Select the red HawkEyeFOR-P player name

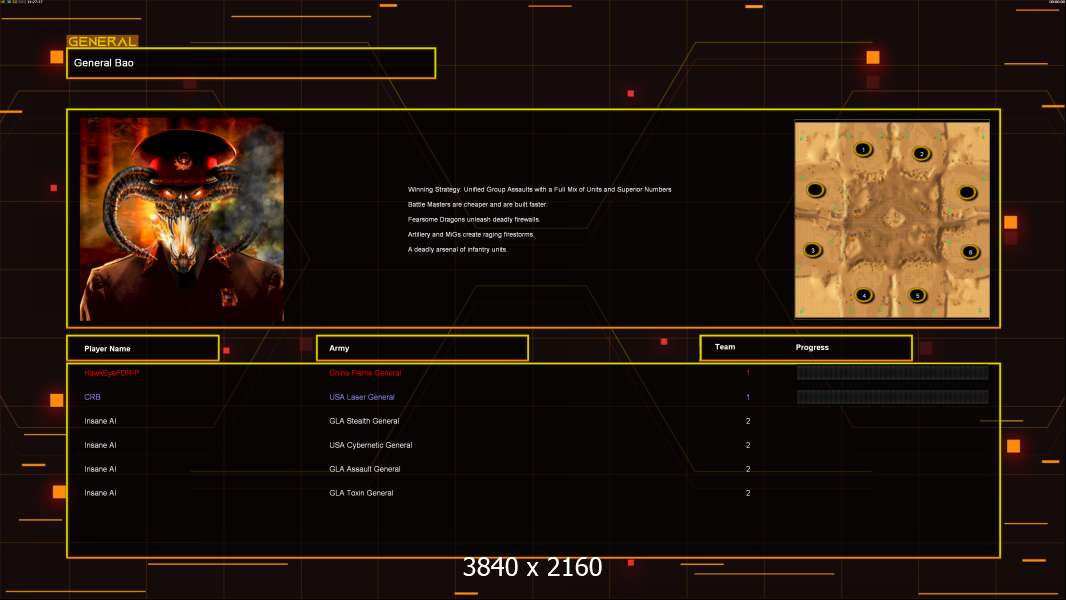tap(111, 373)
